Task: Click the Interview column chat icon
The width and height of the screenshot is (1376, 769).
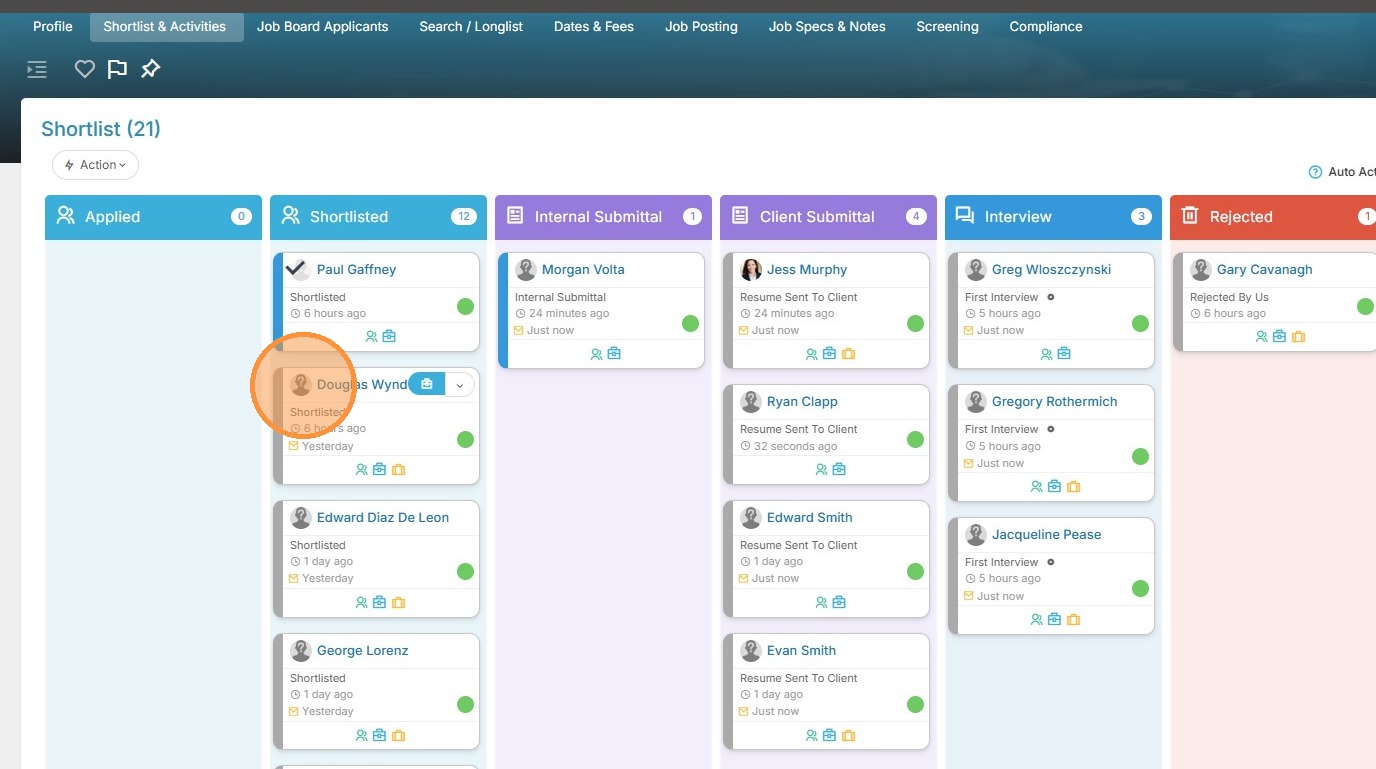Action: [x=965, y=216]
